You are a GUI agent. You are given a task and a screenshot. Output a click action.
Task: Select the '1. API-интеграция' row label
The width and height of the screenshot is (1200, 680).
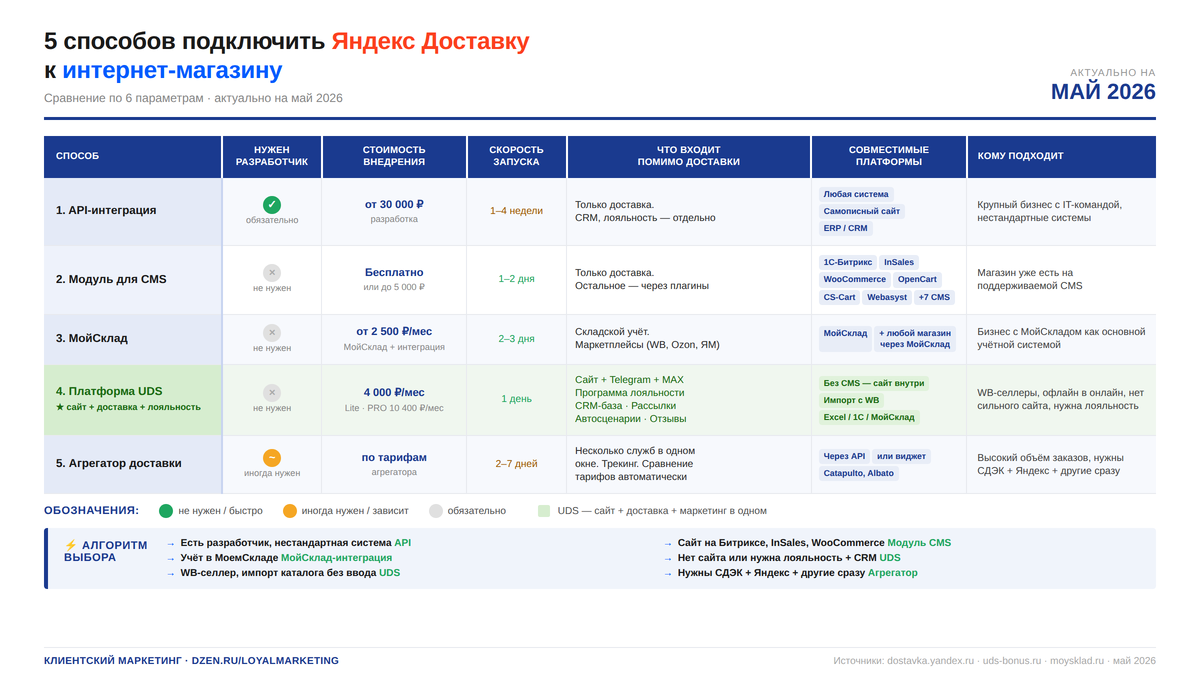point(106,210)
